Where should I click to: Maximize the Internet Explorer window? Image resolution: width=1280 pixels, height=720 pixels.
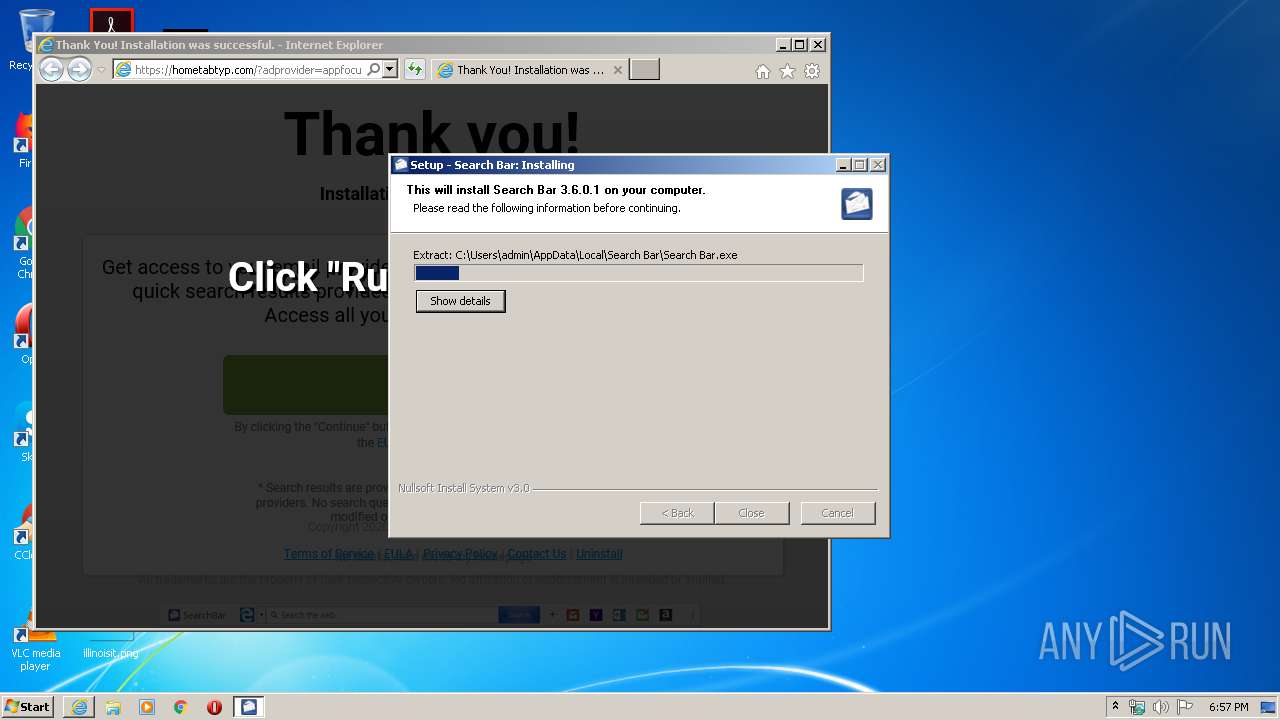coord(799,45)
